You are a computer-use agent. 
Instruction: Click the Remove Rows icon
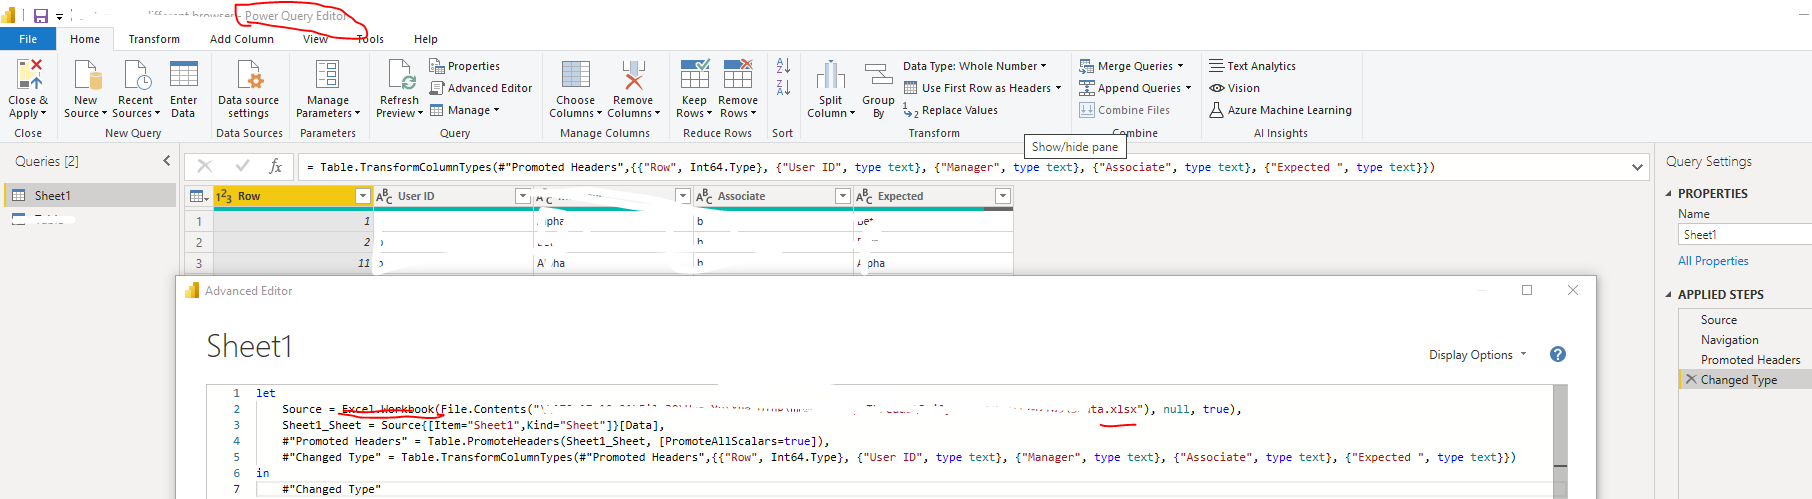[x=738, y=75]
